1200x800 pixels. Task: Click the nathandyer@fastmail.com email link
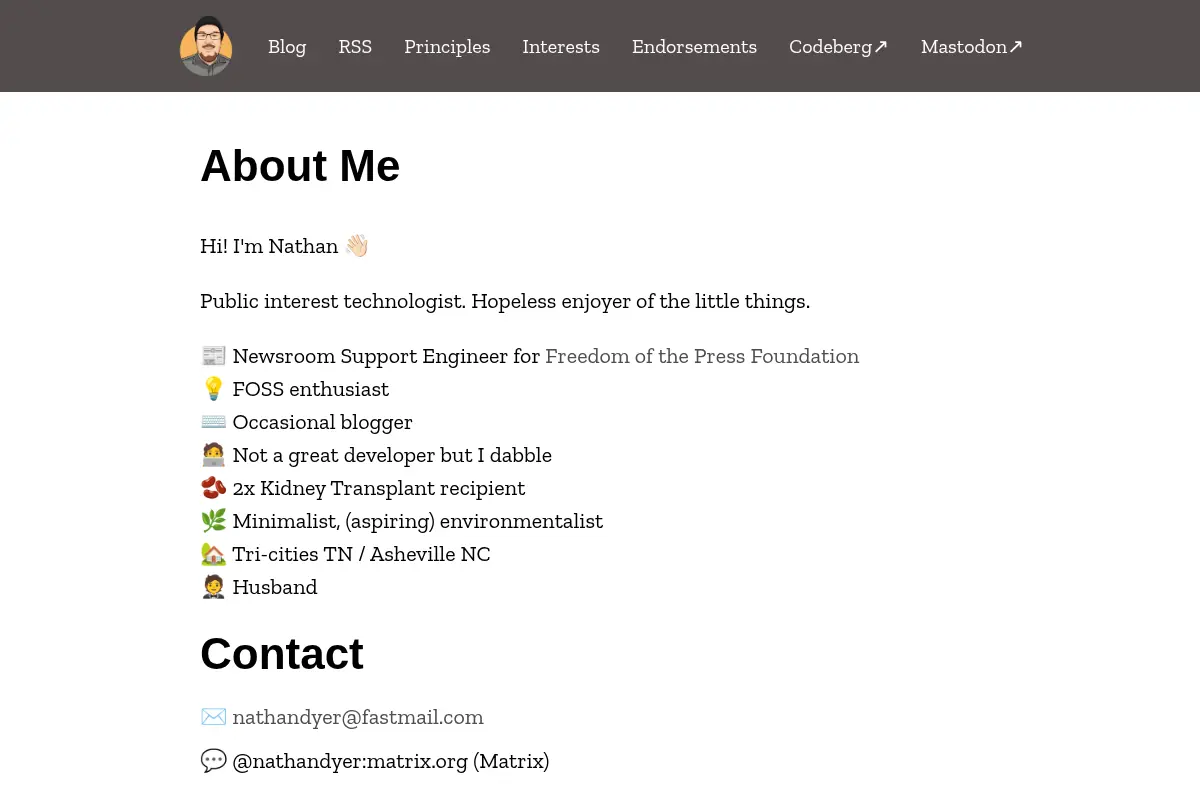[358, 717]
